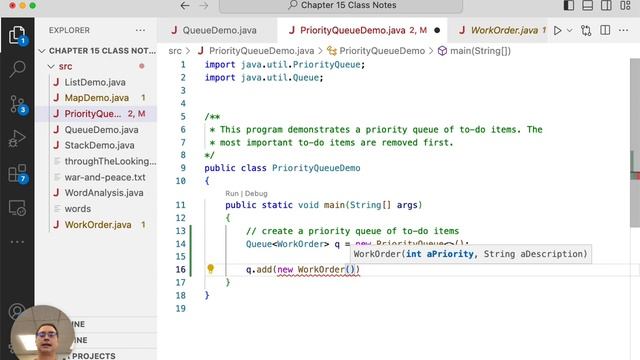
Task: Open MapDemo.java in the explorer
Action: pyautogui.click(x=97, y=98)
